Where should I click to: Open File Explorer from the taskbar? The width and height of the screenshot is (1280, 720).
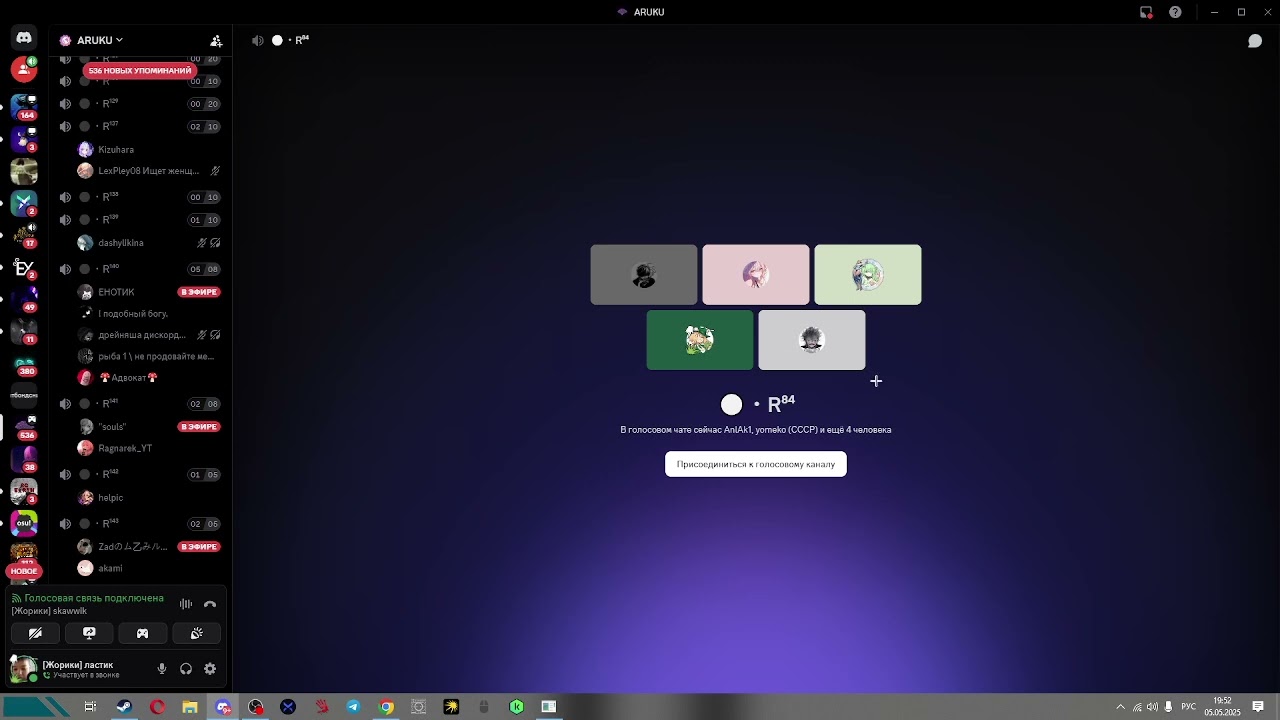(x=190, y=707)
